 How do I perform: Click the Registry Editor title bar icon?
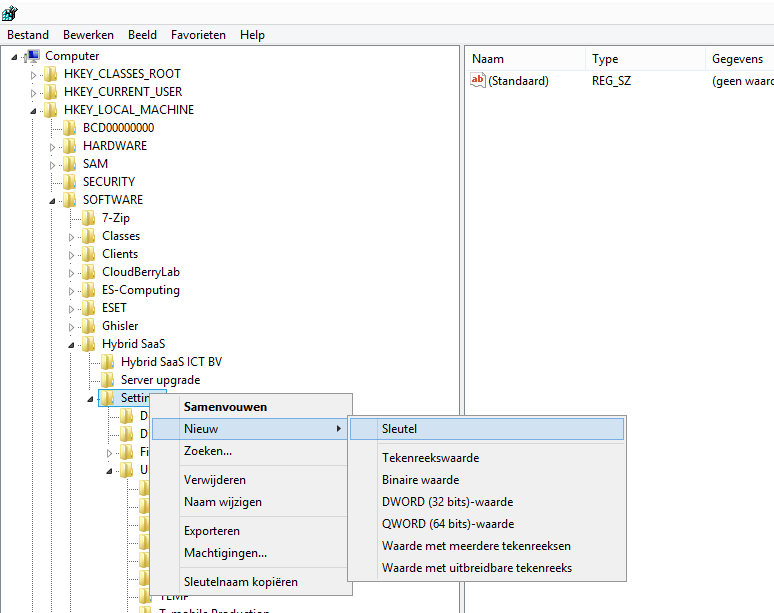[x=10, y=12]
